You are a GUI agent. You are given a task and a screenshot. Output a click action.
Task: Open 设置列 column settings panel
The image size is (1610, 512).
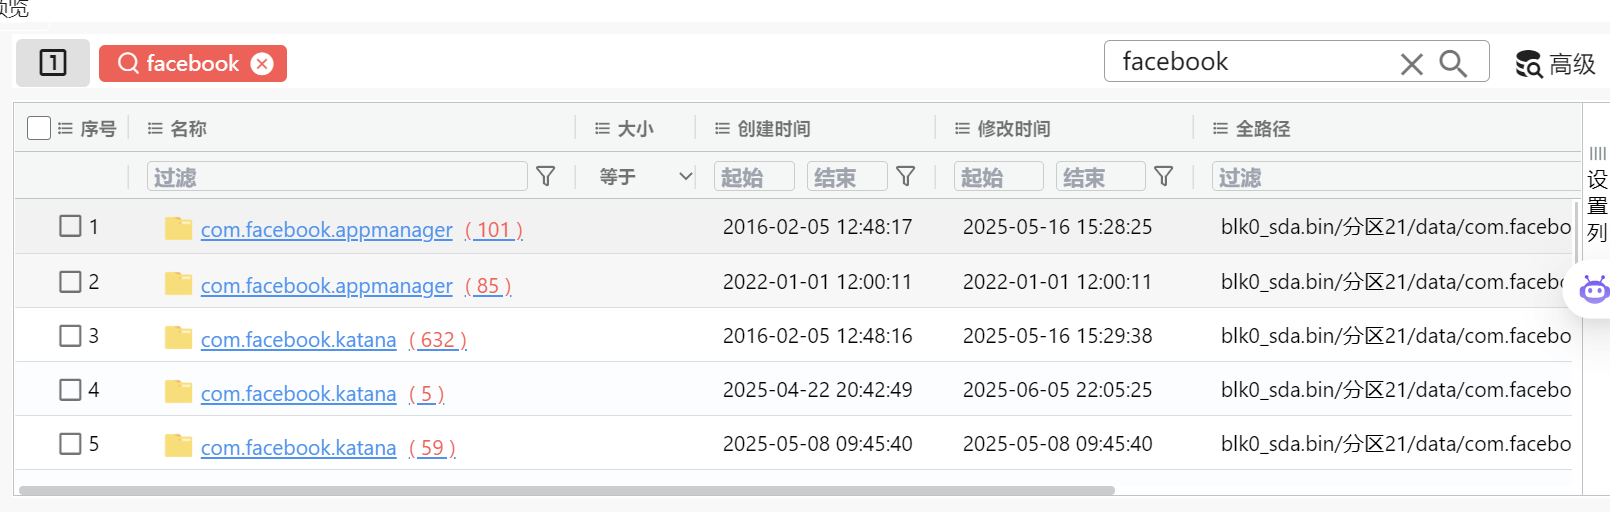coord(1597,196)
